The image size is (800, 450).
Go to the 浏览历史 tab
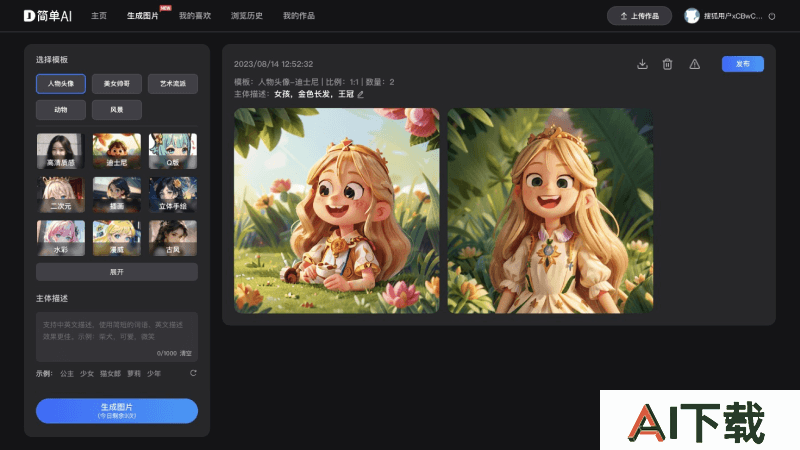point(246,16)
